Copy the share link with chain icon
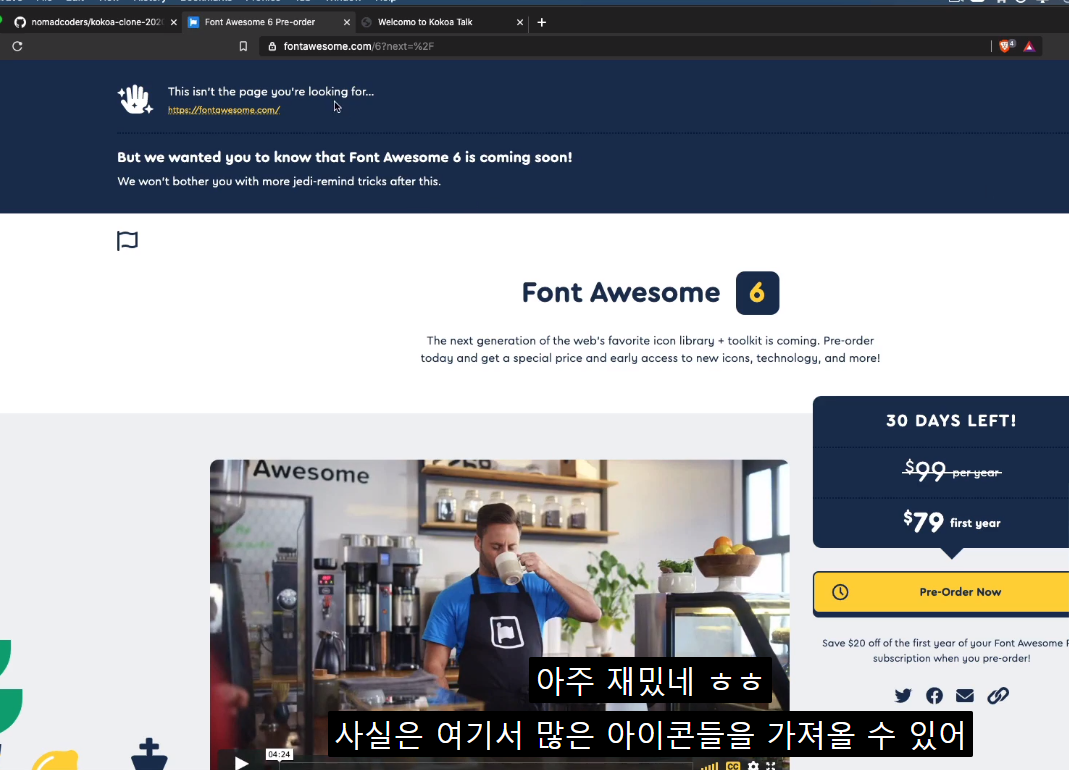1069x770 pixels. 997,696
